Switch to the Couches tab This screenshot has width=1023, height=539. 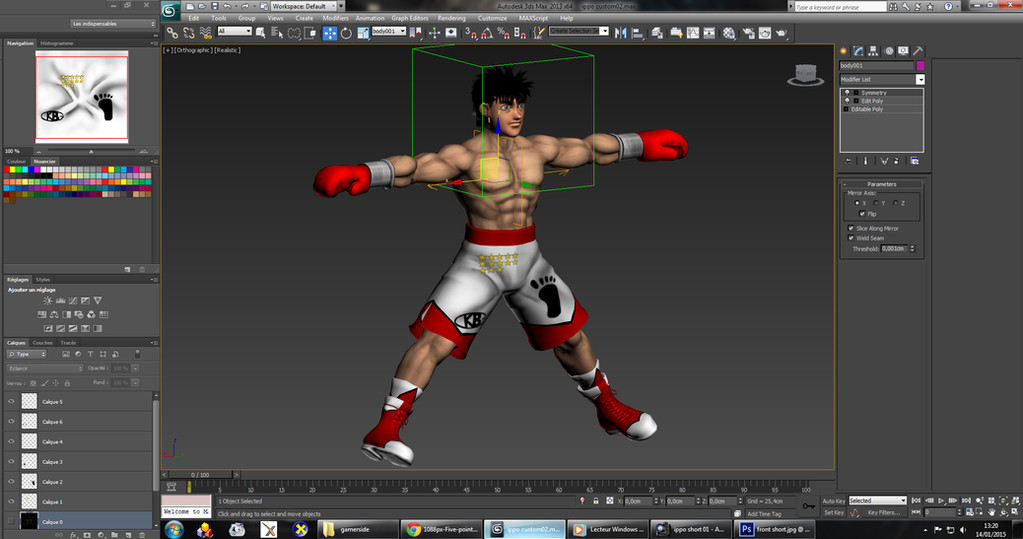(x=42, y=343)
